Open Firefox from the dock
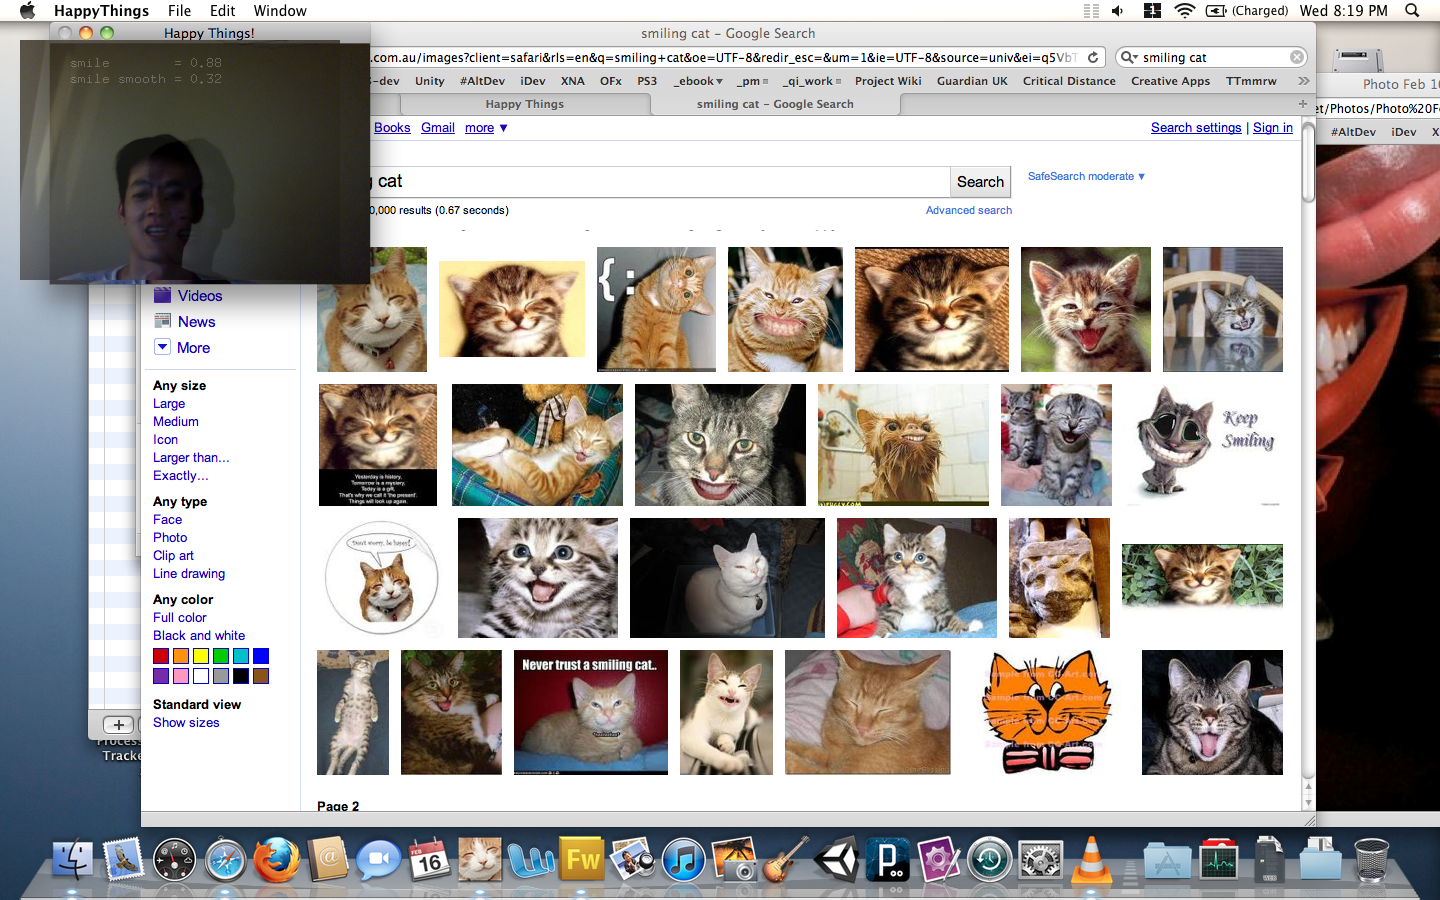1440x900 pixels. click(276, 860)
